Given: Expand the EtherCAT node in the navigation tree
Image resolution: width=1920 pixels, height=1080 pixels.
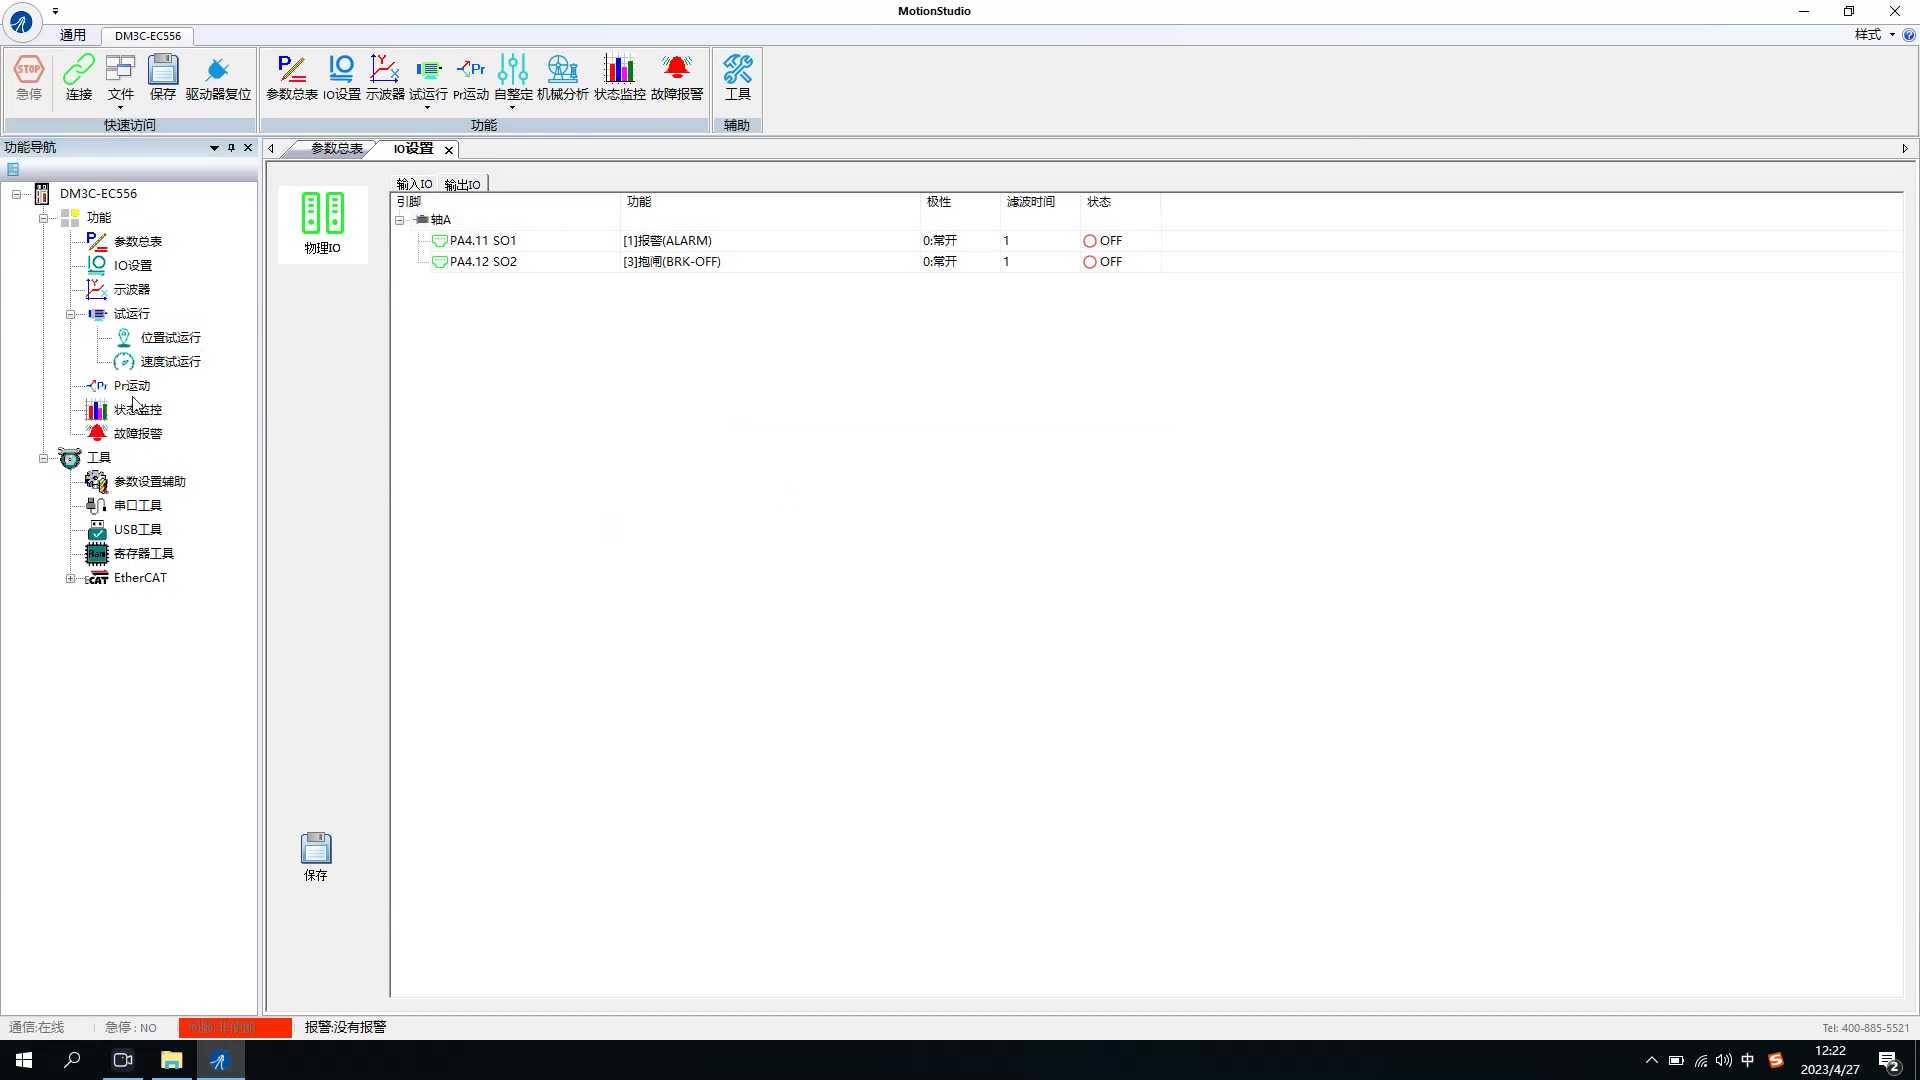Looking at the screenshot, I should tap(70, 578).
